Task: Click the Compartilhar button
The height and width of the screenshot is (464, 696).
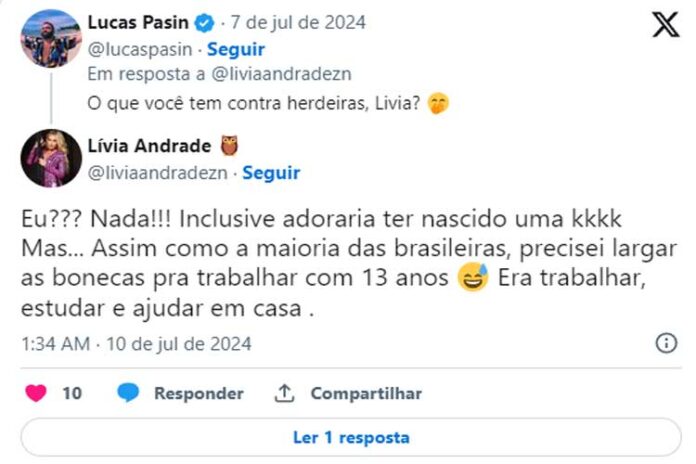Action: tap(365, 393)
